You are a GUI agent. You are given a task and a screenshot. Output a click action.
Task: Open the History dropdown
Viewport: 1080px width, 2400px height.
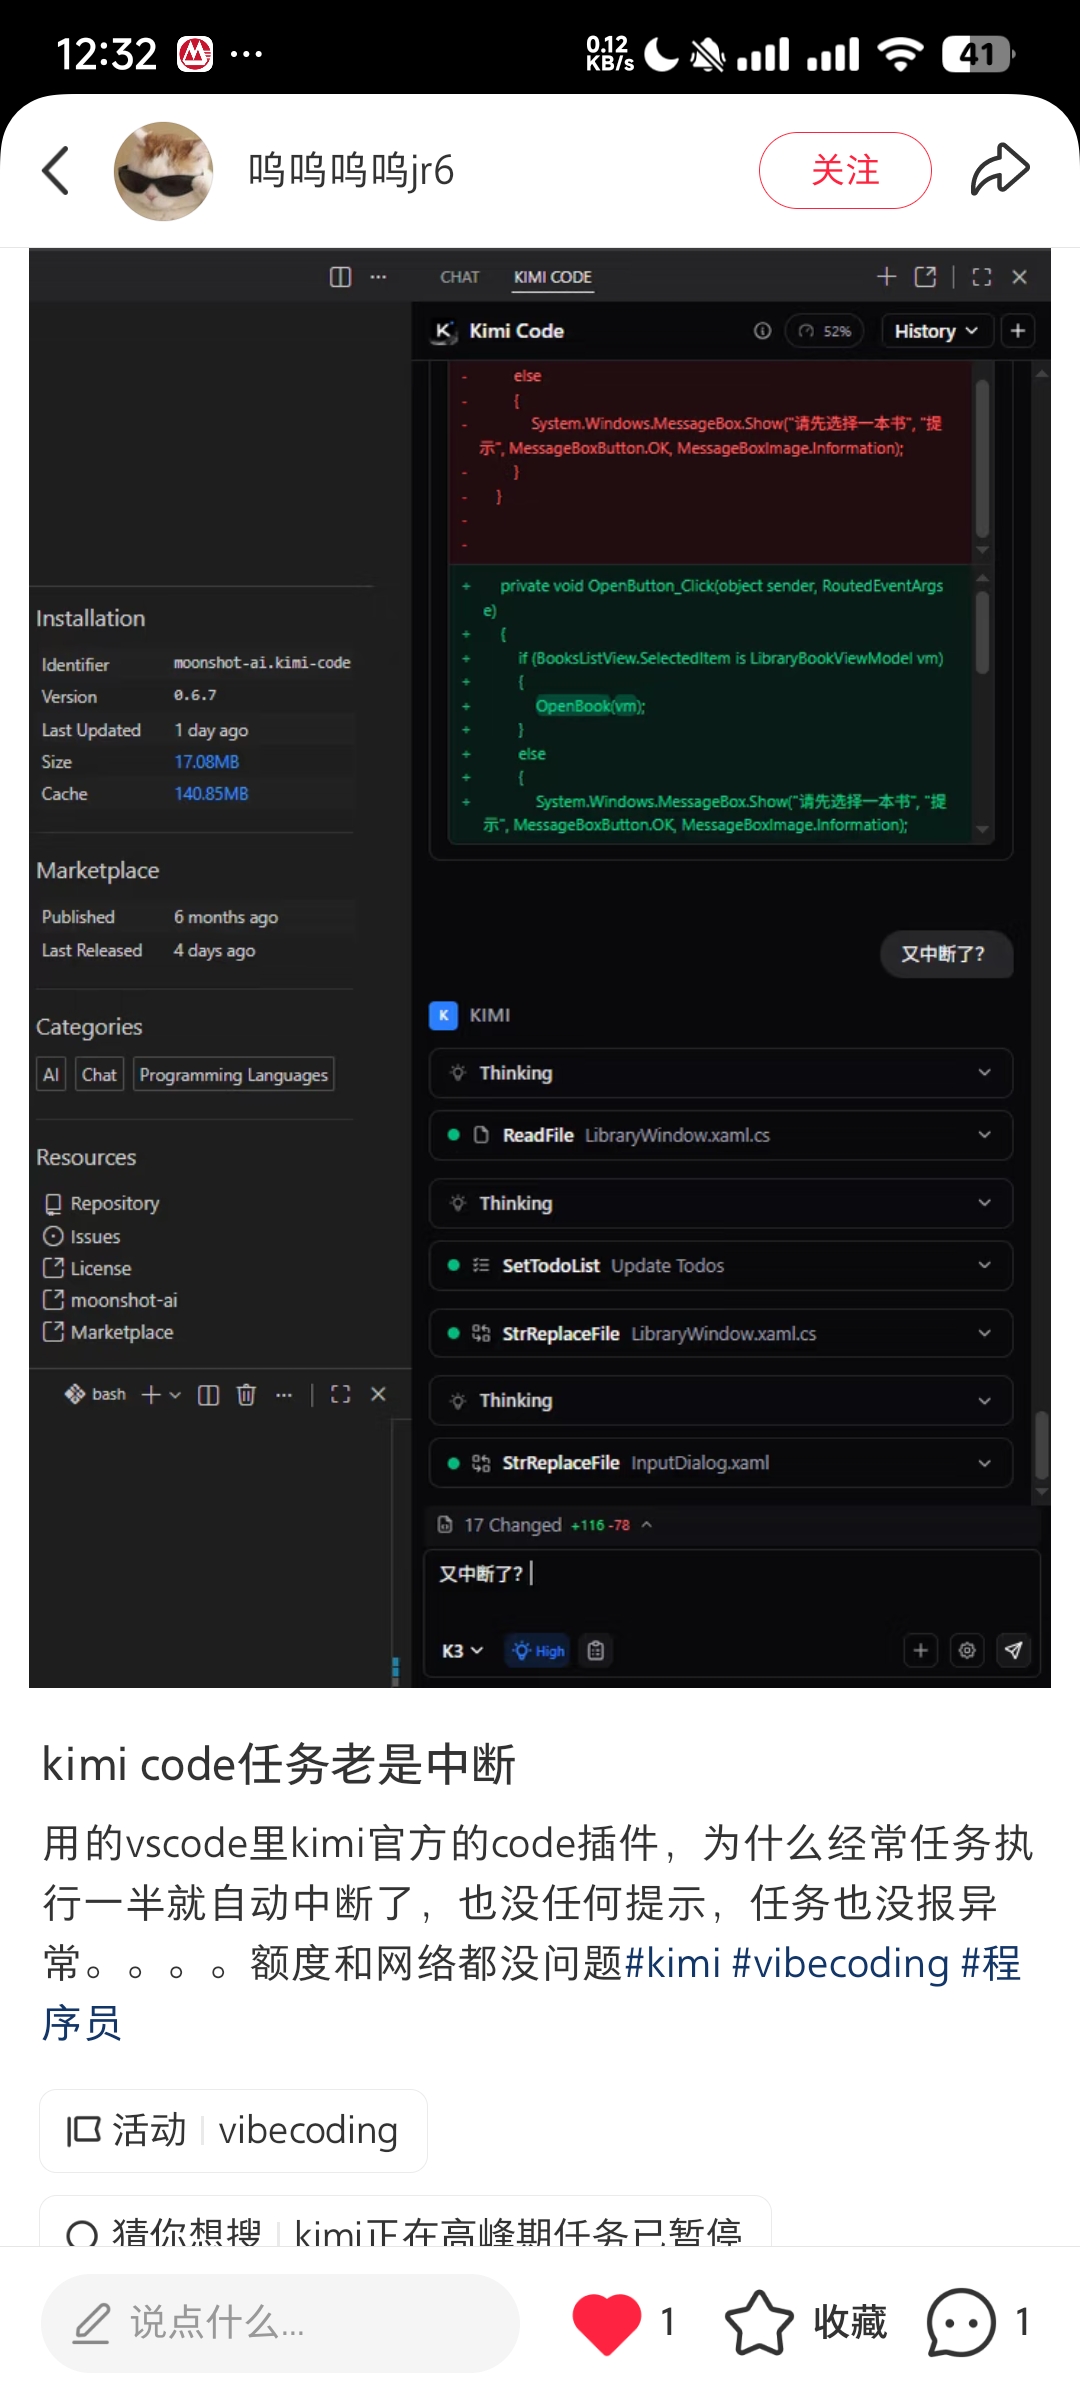click(936, 331)
